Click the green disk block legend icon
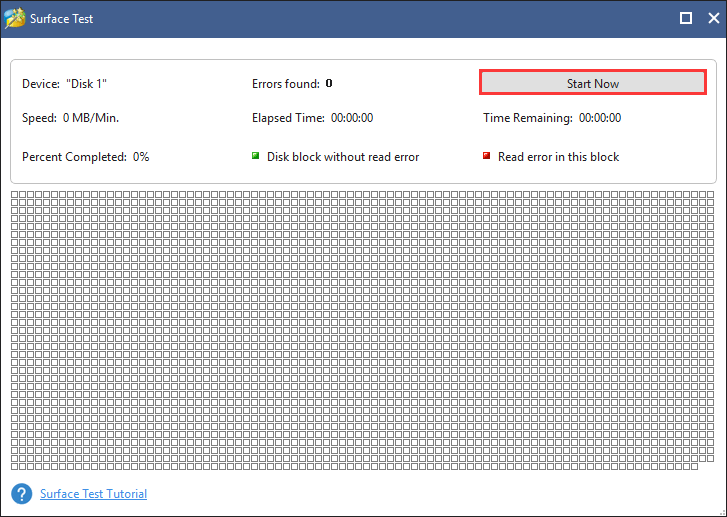This screenshot has width=727, height=517. 255,156
